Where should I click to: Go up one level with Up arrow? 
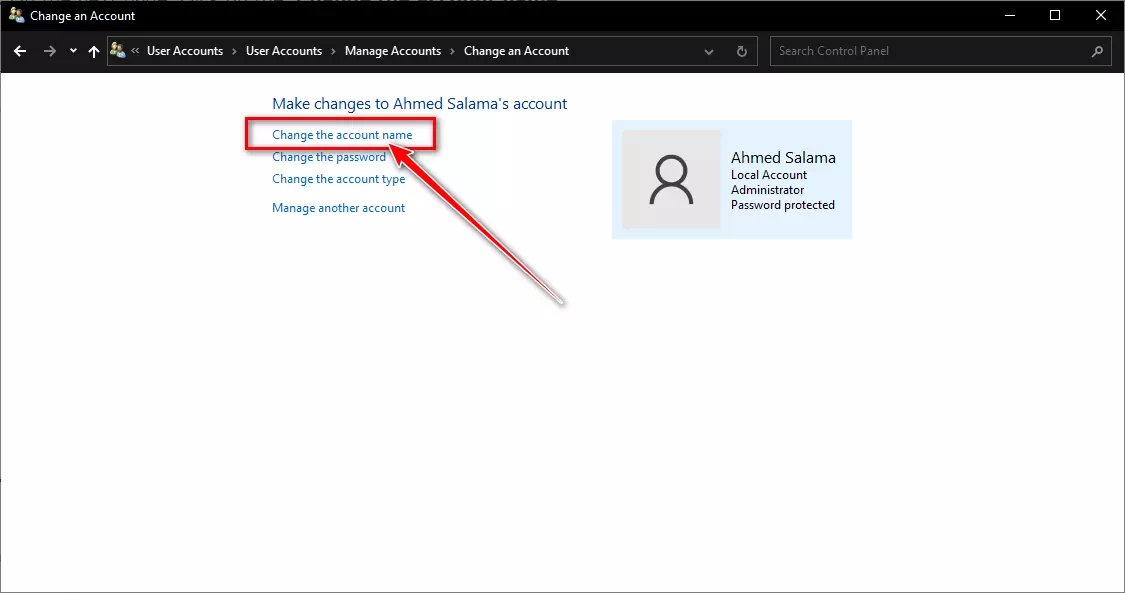tap(94, 51)
